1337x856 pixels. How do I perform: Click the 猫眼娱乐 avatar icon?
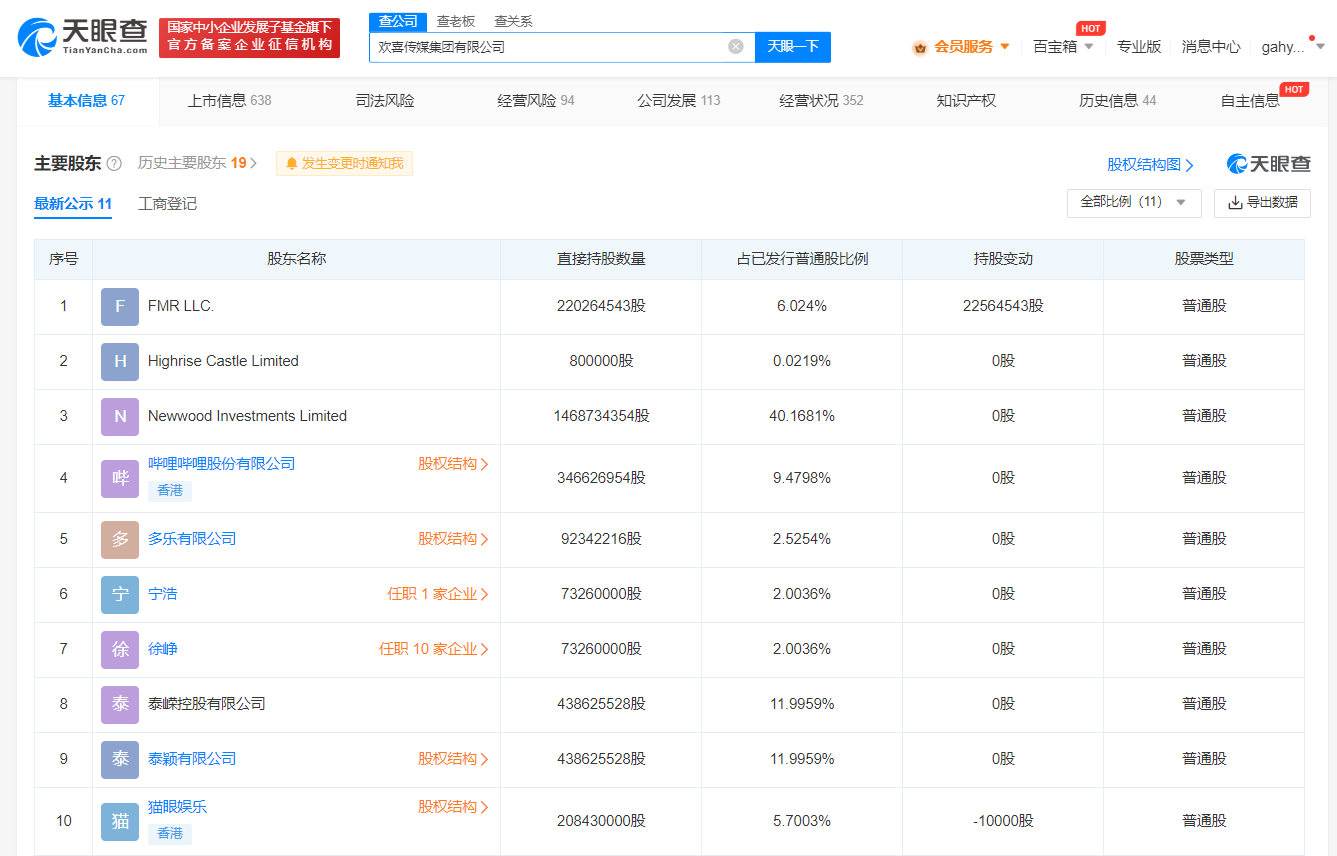point(119,820)
